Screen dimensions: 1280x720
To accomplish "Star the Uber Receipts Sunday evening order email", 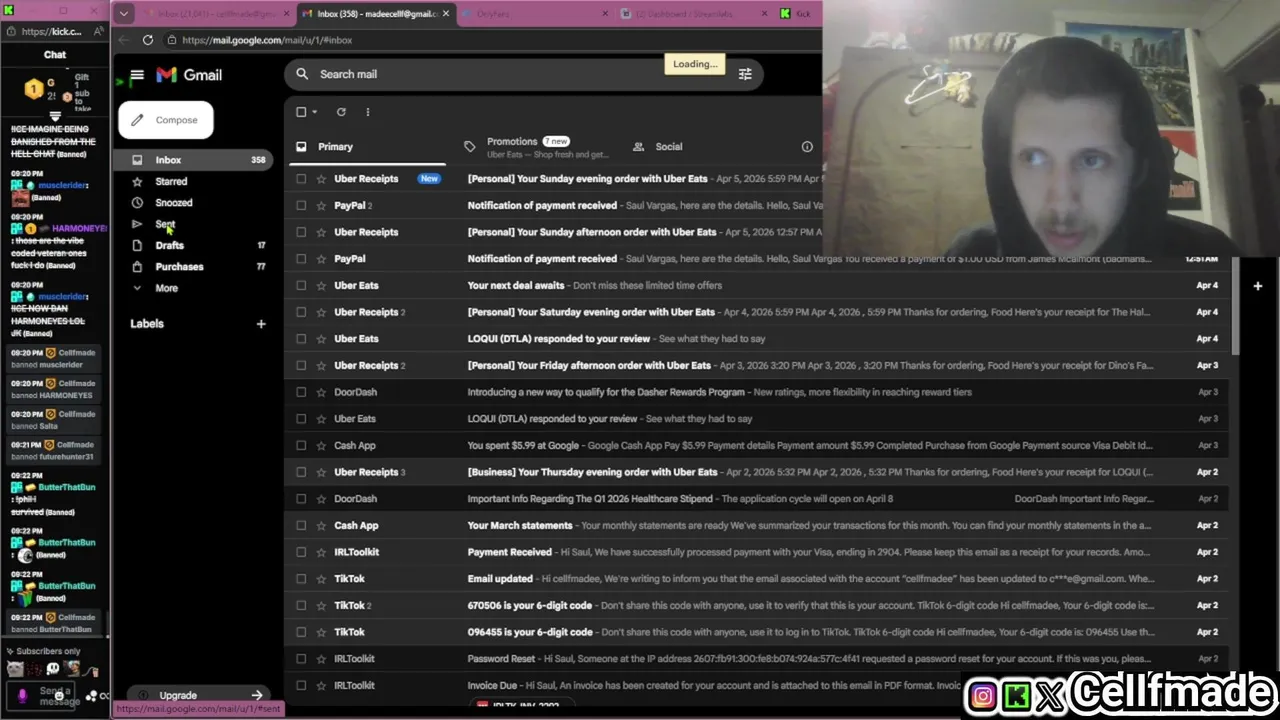I will 321,179.
